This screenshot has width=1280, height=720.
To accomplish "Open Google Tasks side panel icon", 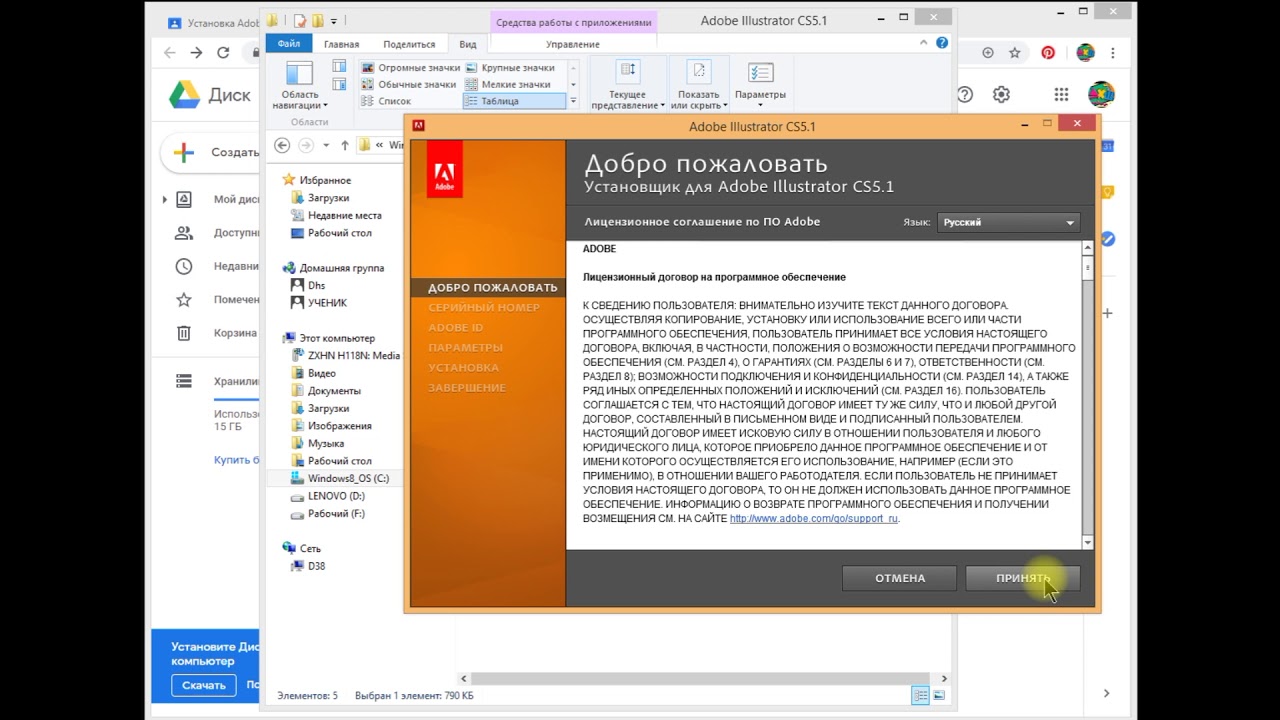I will [1107, 239].
